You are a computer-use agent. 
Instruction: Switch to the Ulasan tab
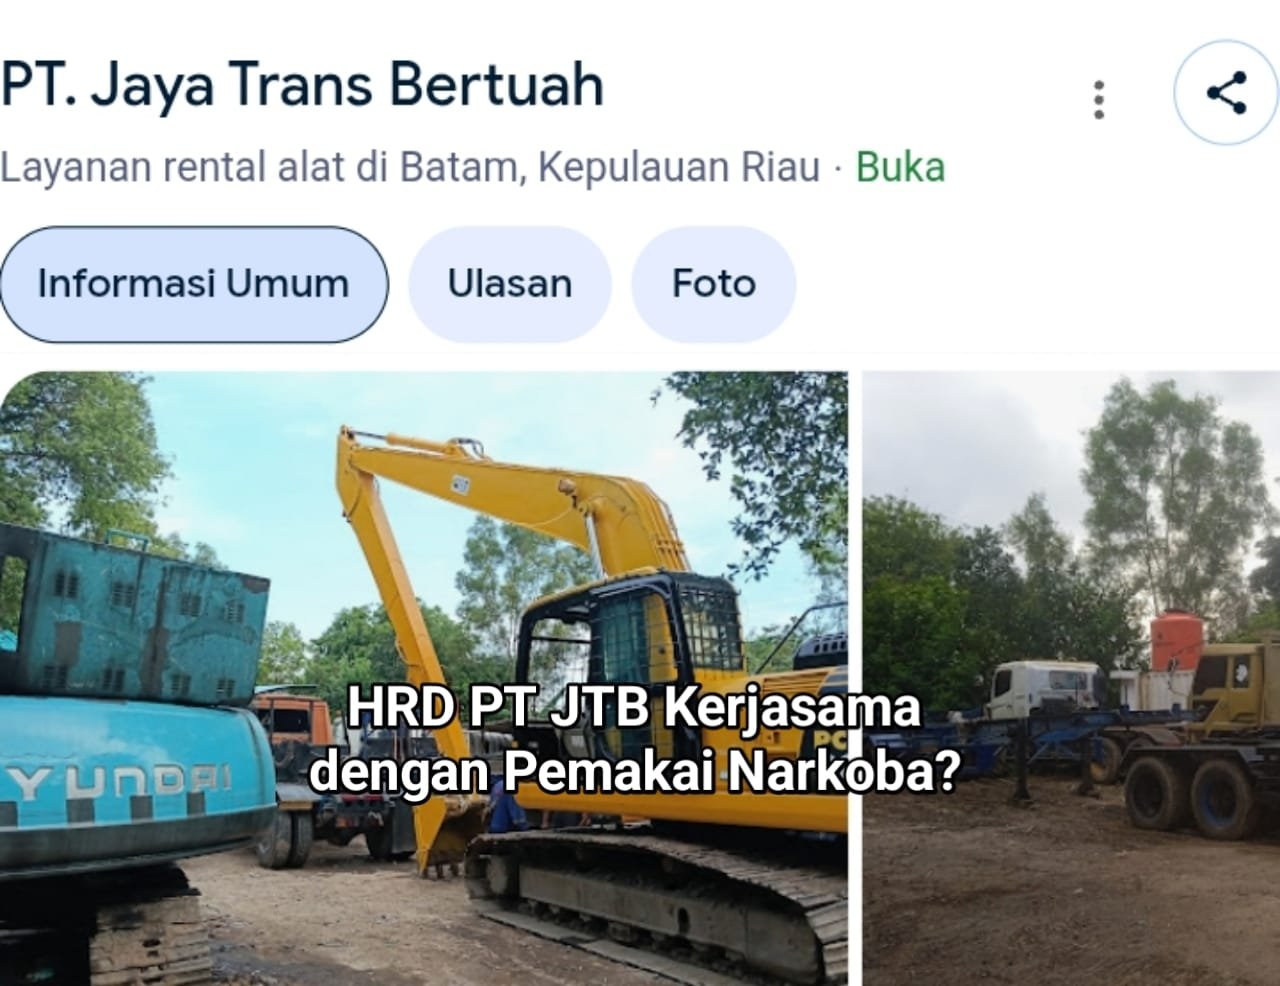(509, 284)
